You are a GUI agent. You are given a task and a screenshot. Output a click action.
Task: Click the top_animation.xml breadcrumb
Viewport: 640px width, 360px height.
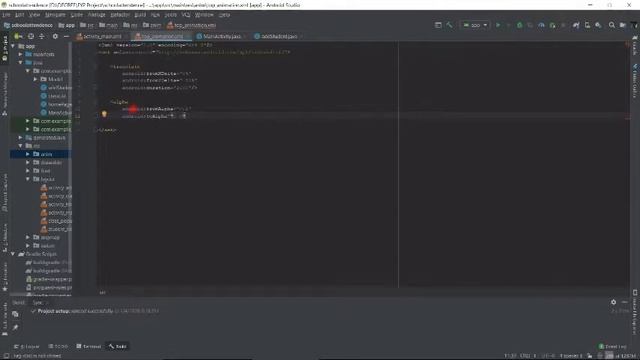pos(191,25)
